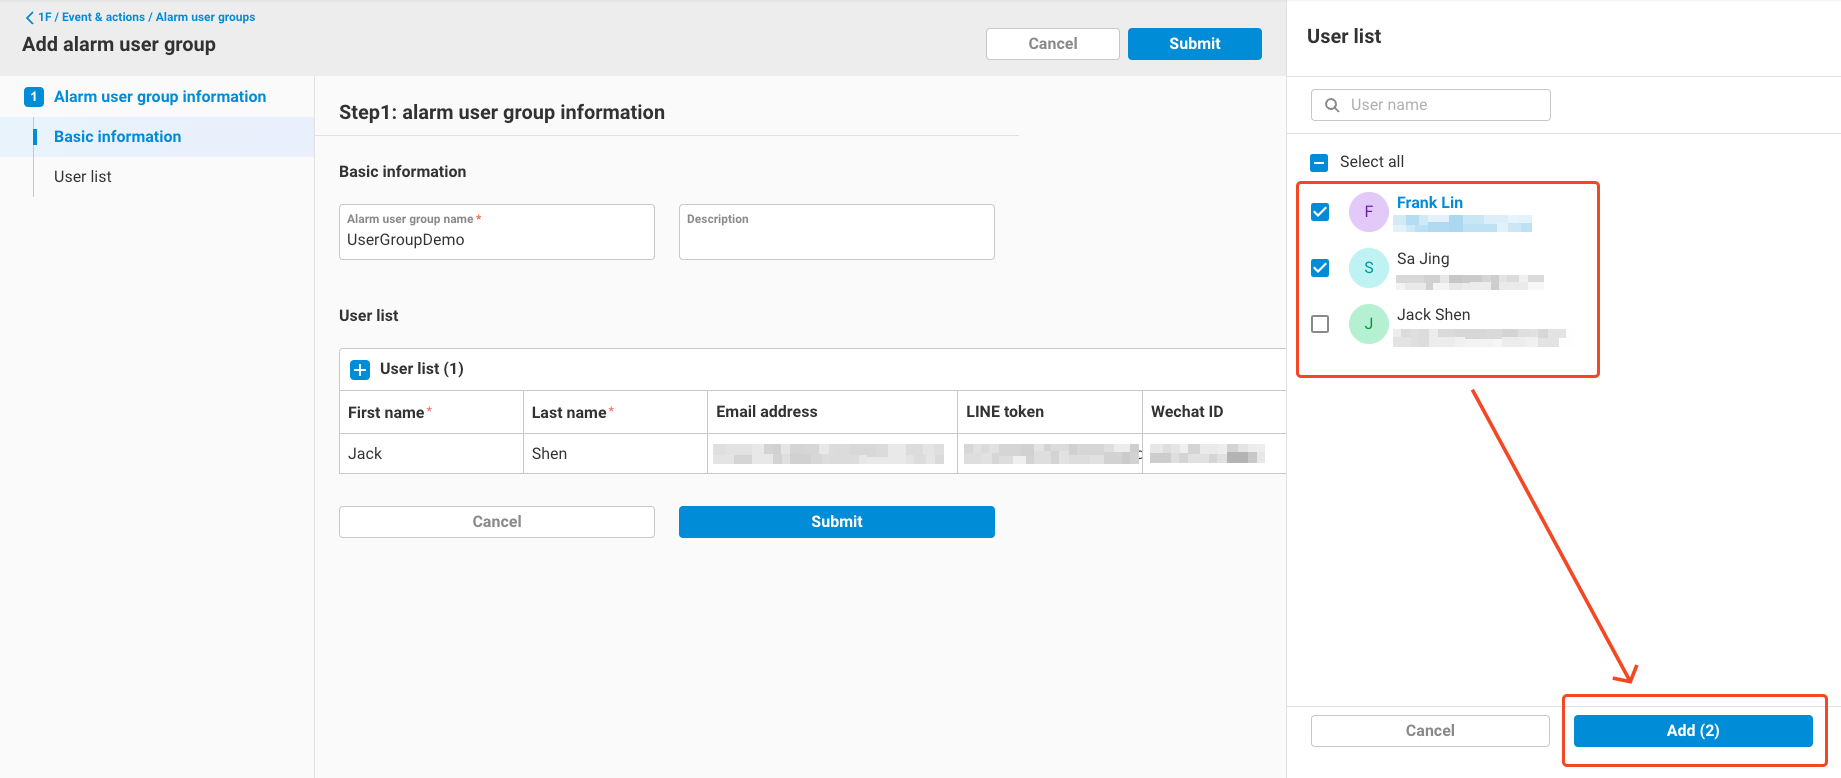Select Alarm user group information step
Viewport: 1841px width, 778px height.
click(x=160, y=97)
